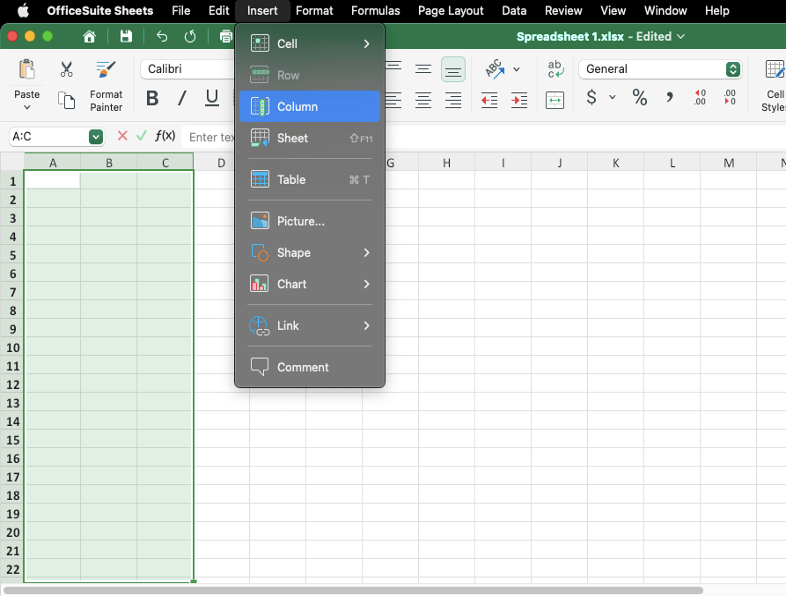Screen dimensions: 786x596
Task: Click the Undo arrow in title bar
Action: click(162, 37)
